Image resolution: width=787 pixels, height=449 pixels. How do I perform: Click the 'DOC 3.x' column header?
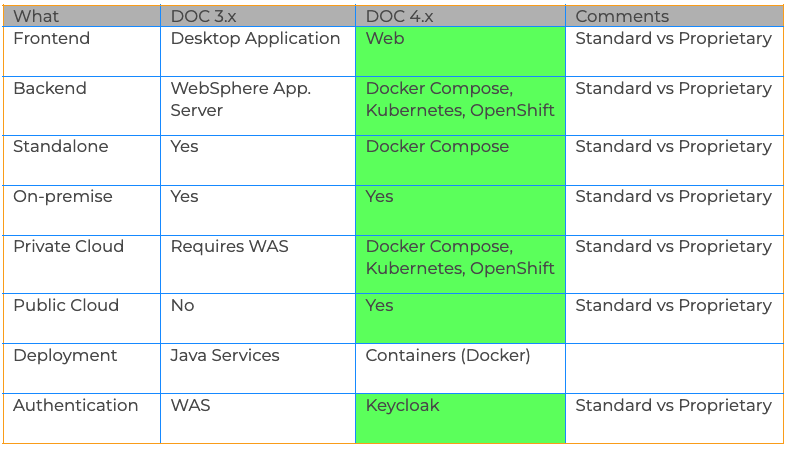[258, 16]
